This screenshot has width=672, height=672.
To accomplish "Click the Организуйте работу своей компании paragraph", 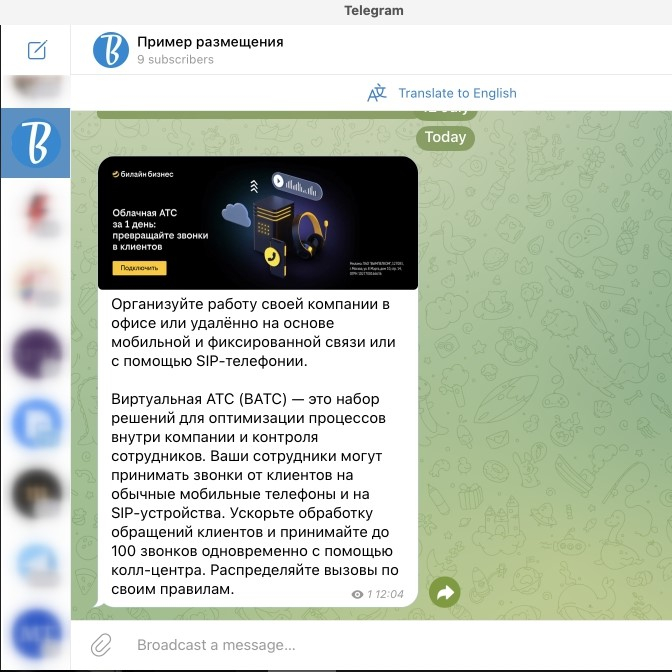I will [x=253, y=333].
